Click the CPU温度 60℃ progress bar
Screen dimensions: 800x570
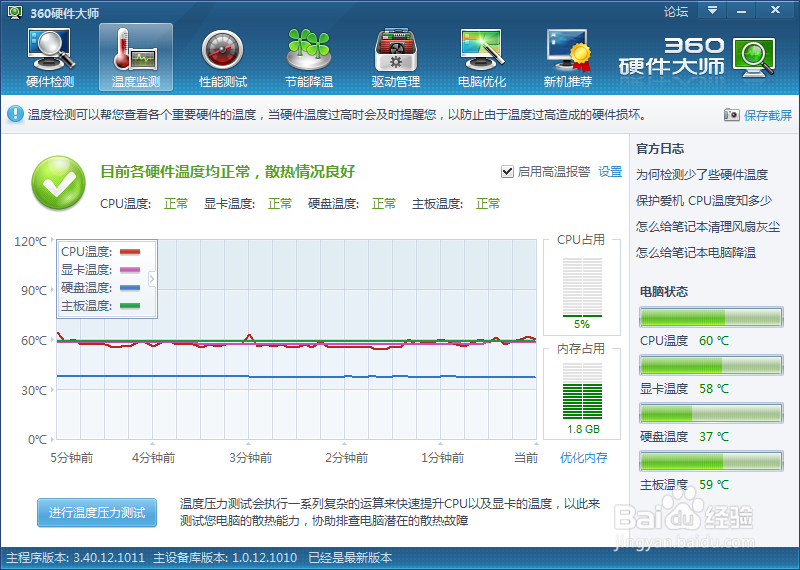tap(711, 317)
